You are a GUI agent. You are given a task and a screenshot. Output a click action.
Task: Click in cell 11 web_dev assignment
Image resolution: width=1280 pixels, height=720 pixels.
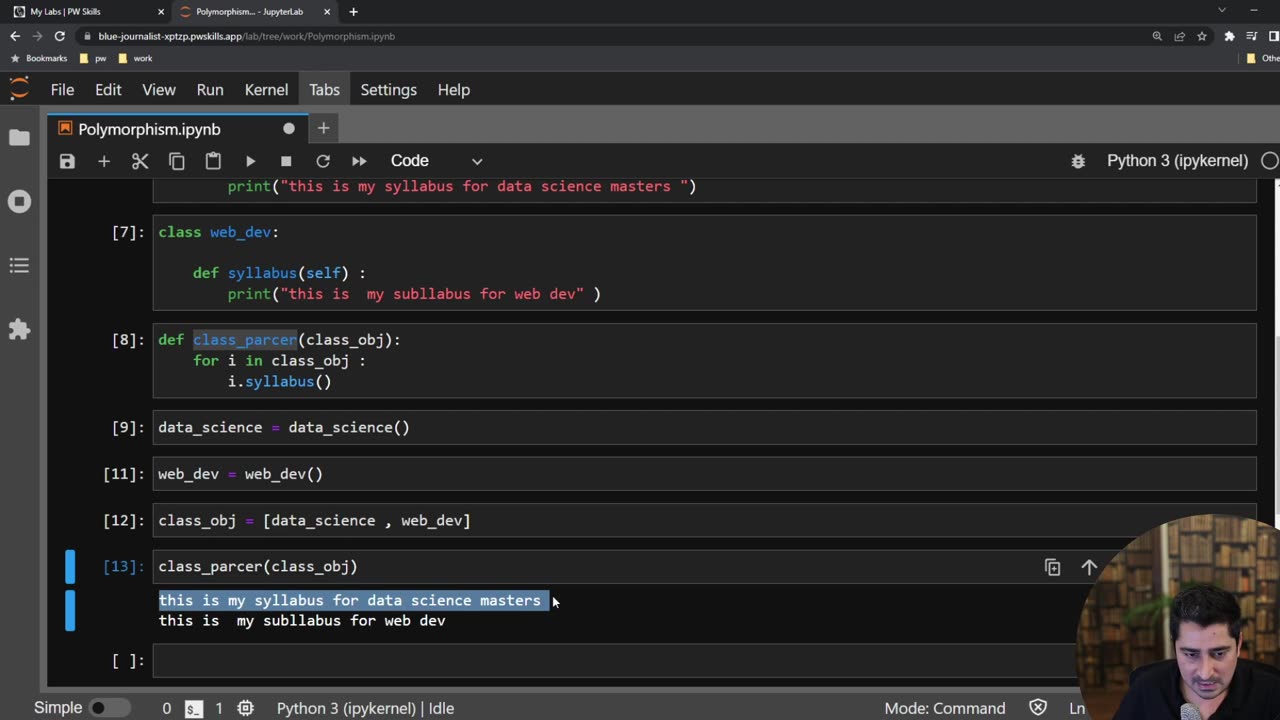coord(704,474)
